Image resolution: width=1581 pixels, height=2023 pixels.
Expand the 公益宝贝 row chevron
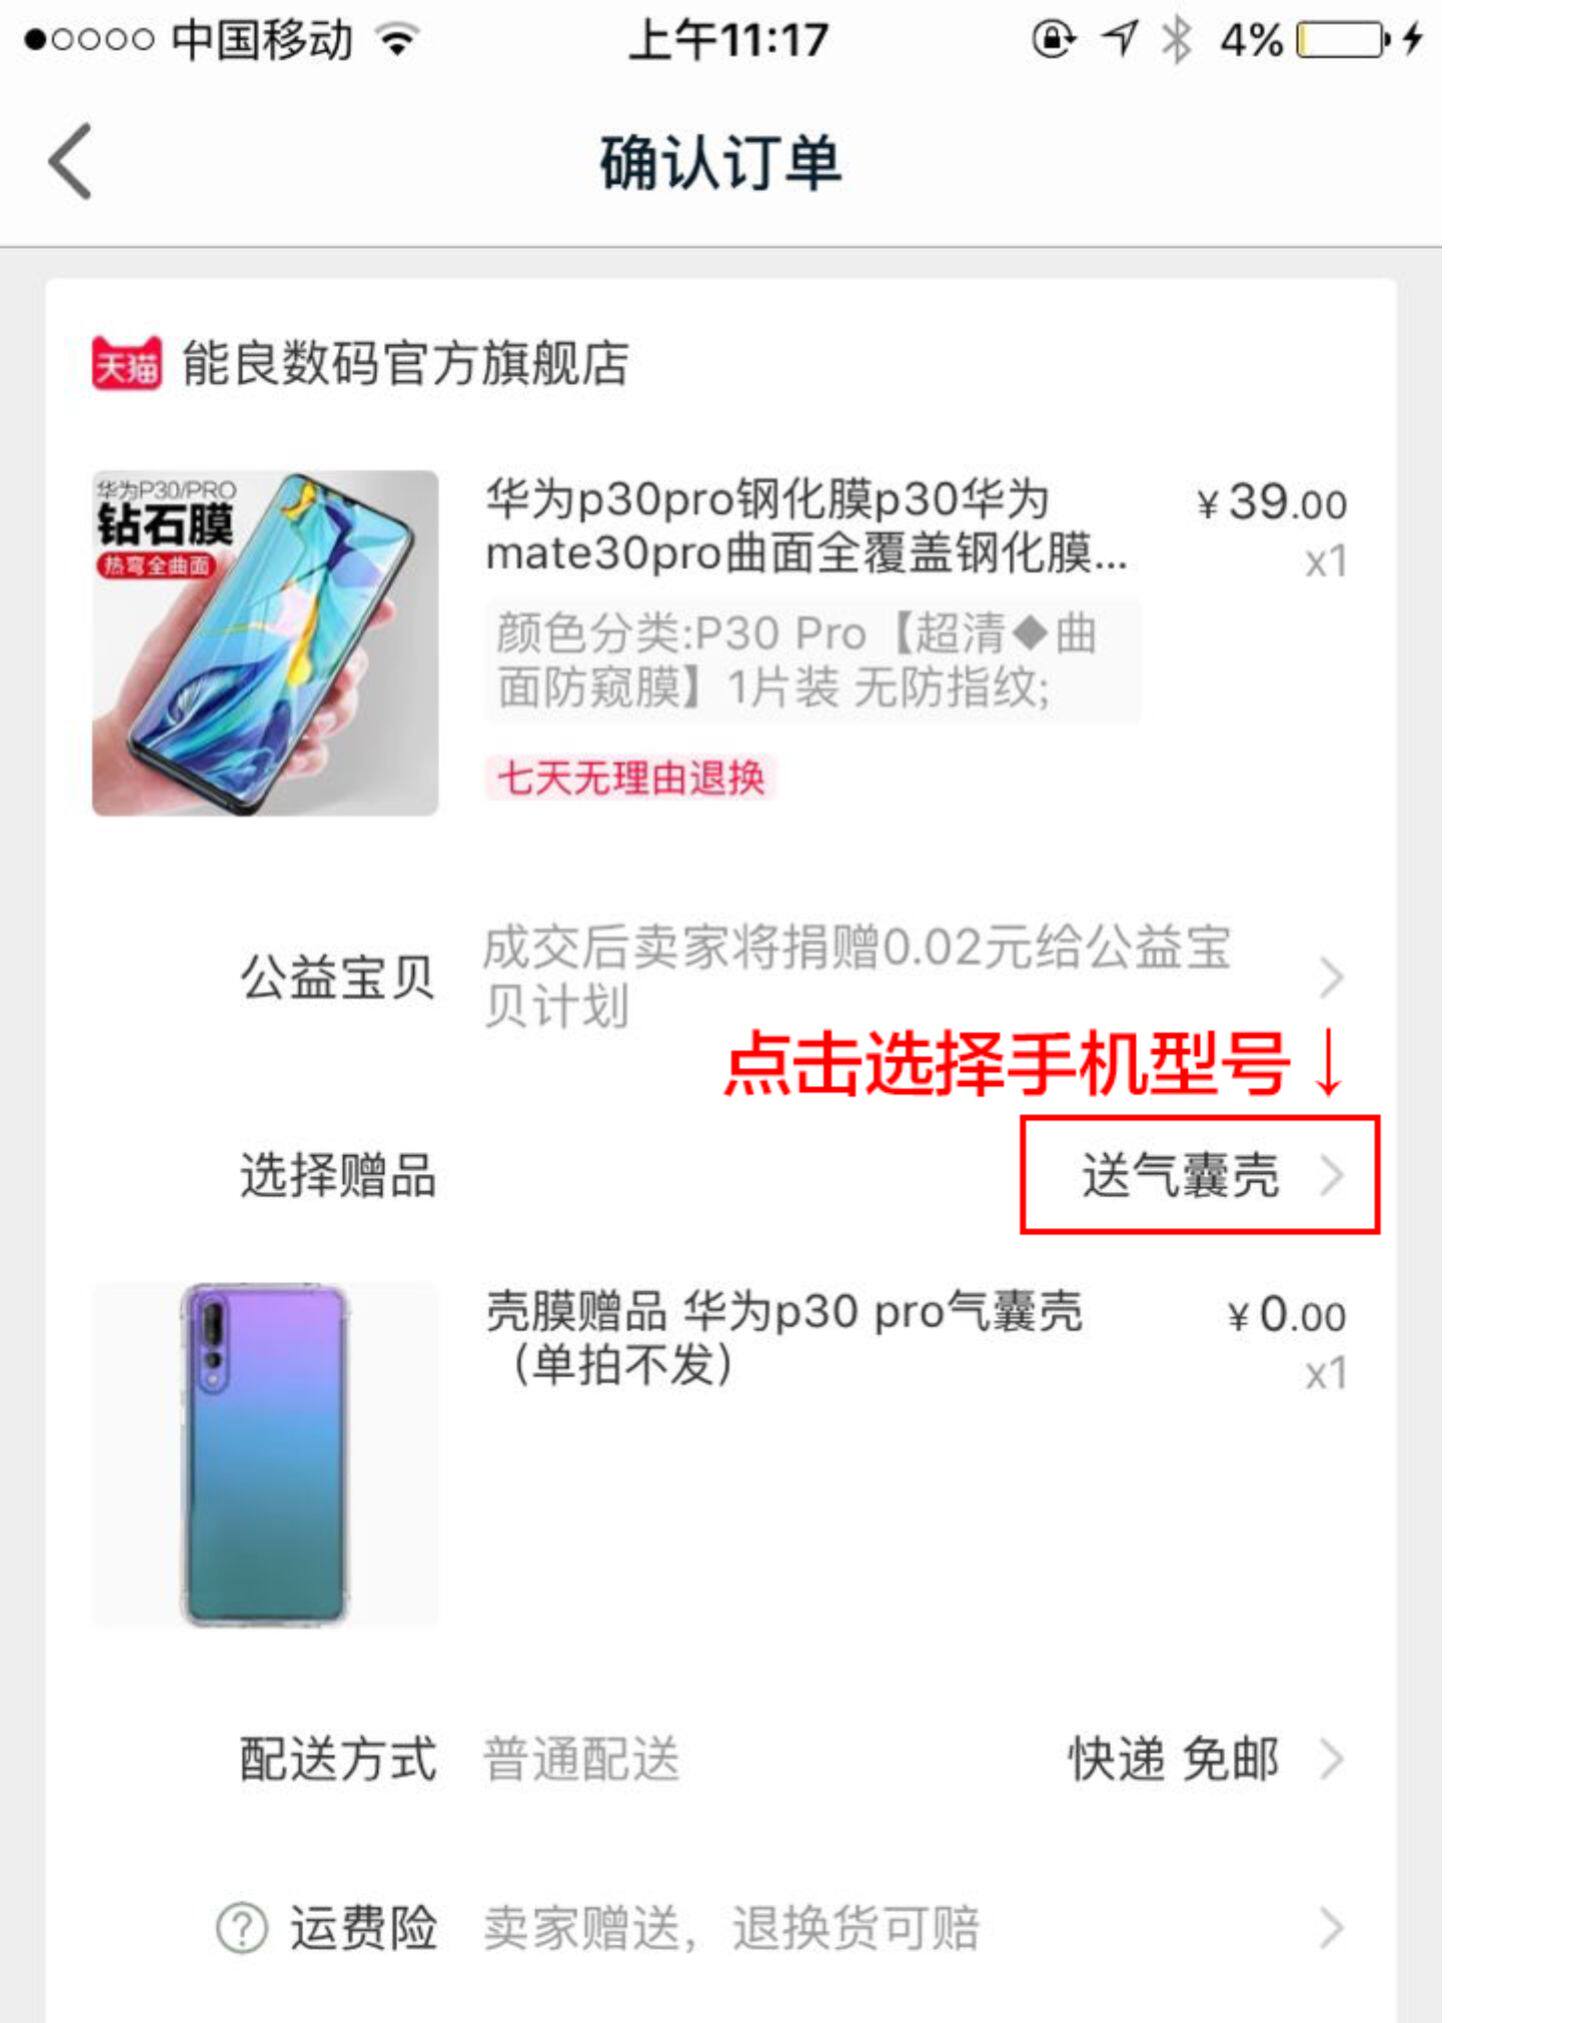tap(1331, 977)
